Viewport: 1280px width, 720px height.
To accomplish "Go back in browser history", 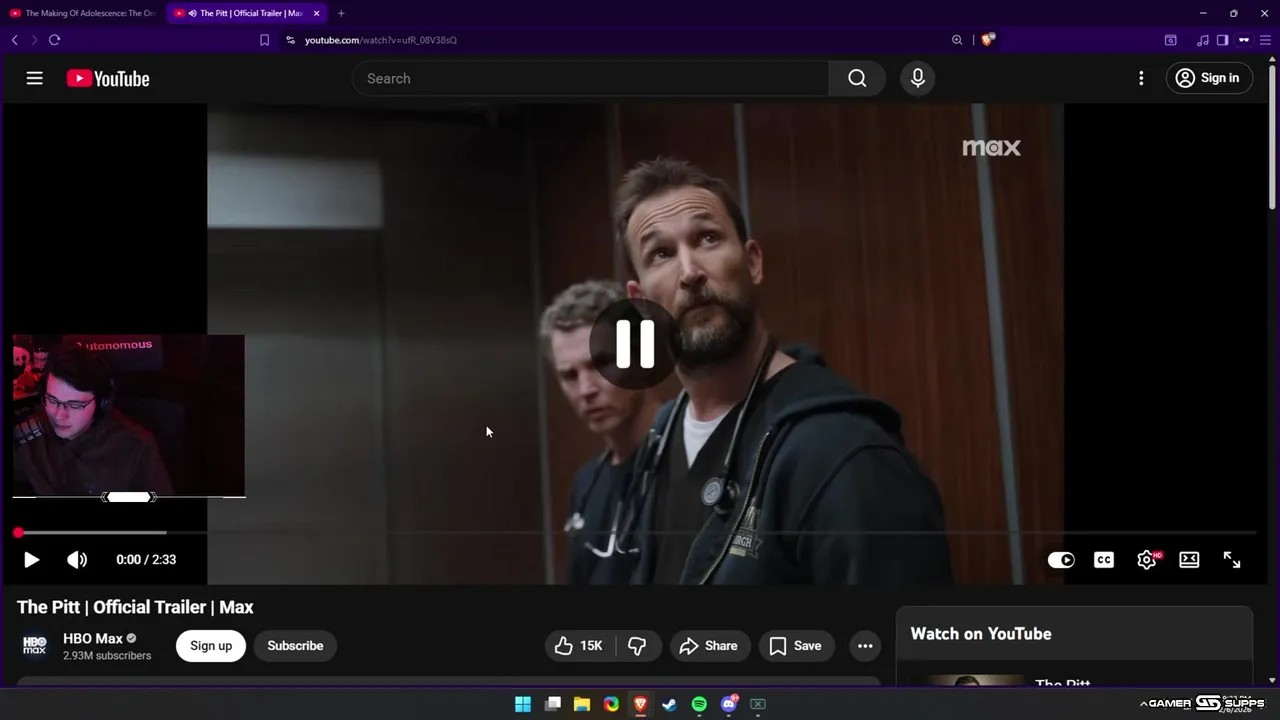I will 14,40.
